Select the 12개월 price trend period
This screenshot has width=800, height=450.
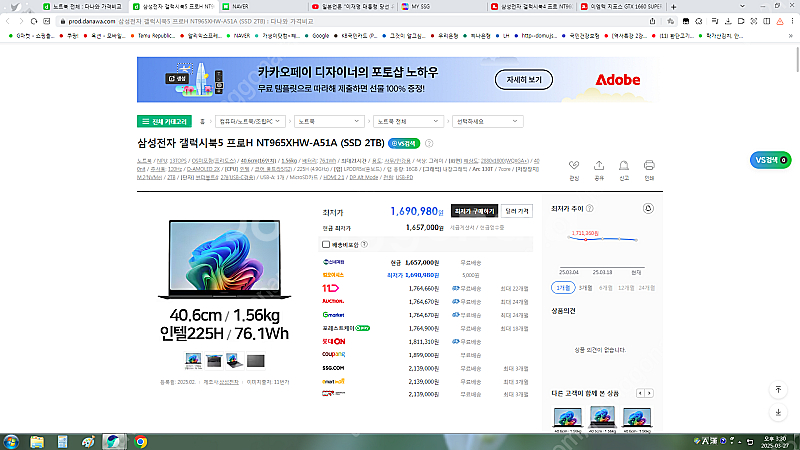tap(626, 288)
